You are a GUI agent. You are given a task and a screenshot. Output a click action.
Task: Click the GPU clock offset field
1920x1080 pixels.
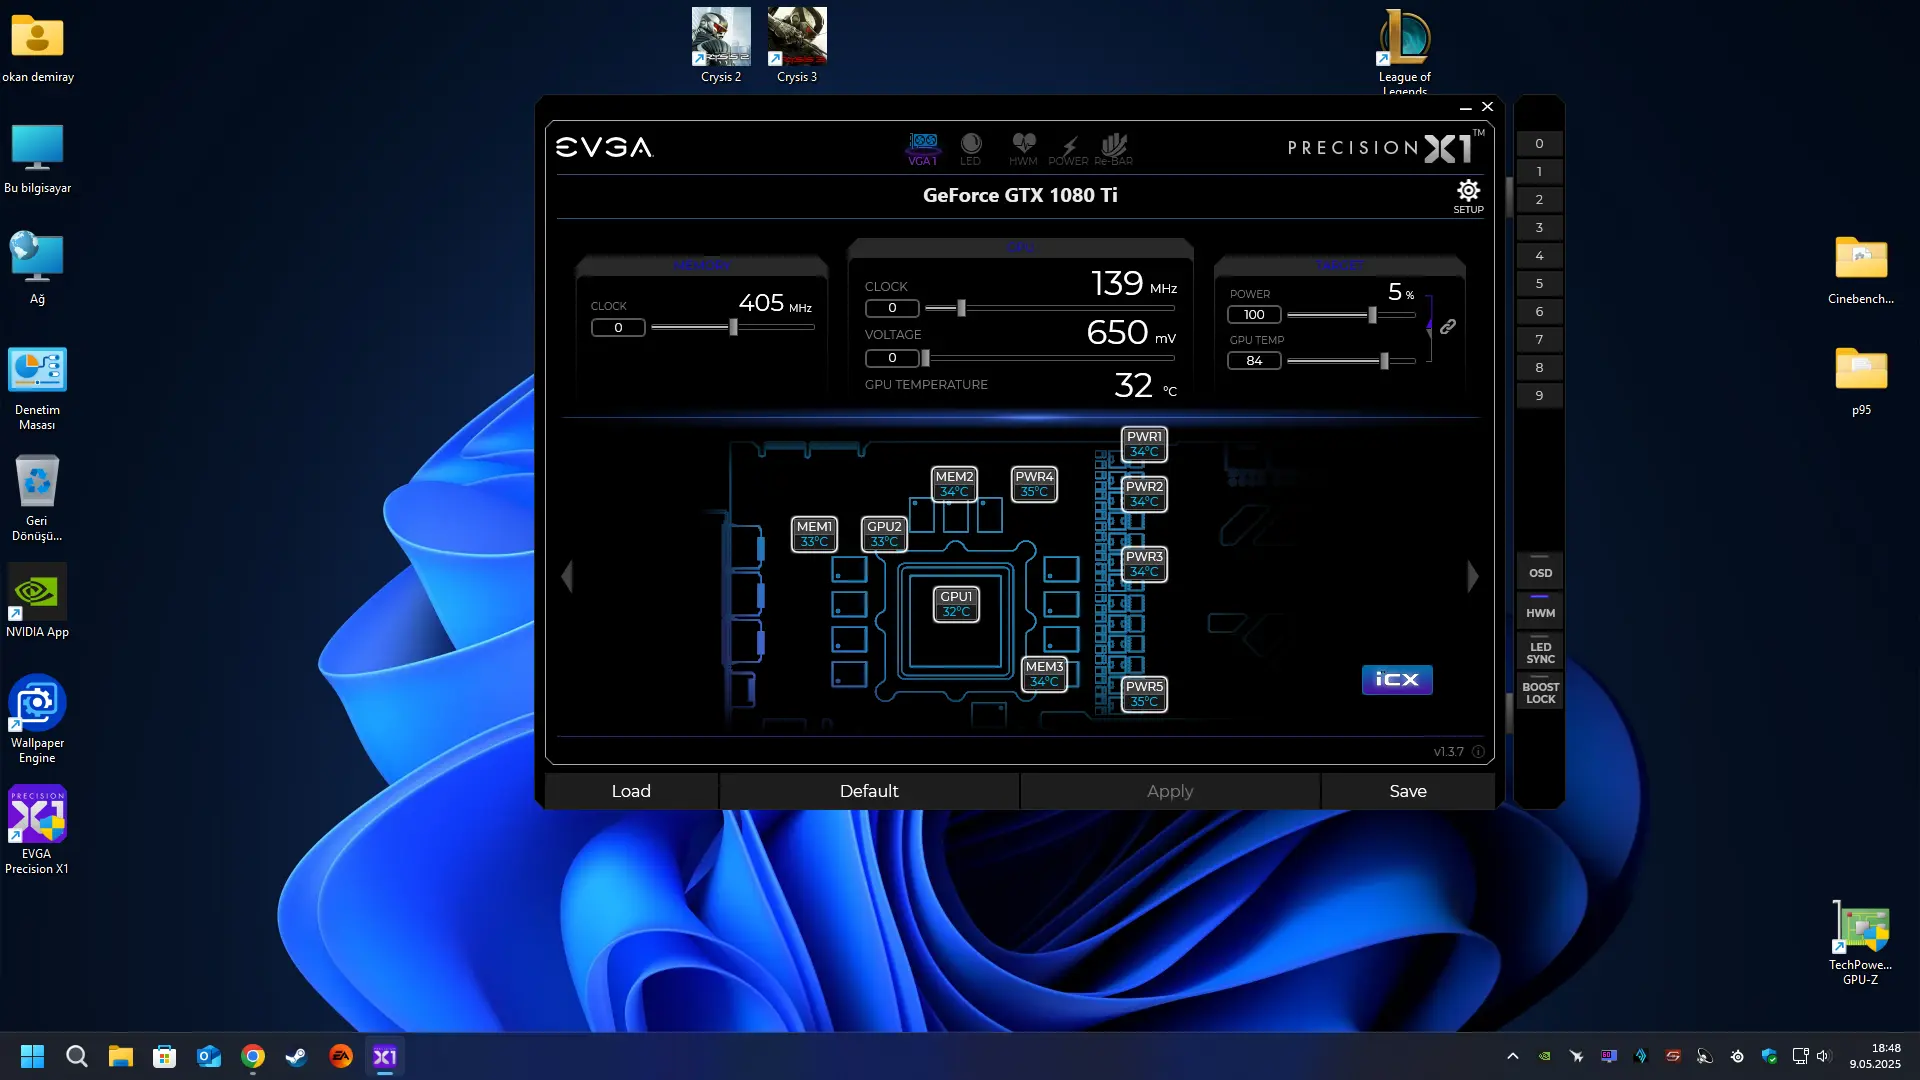892,308
